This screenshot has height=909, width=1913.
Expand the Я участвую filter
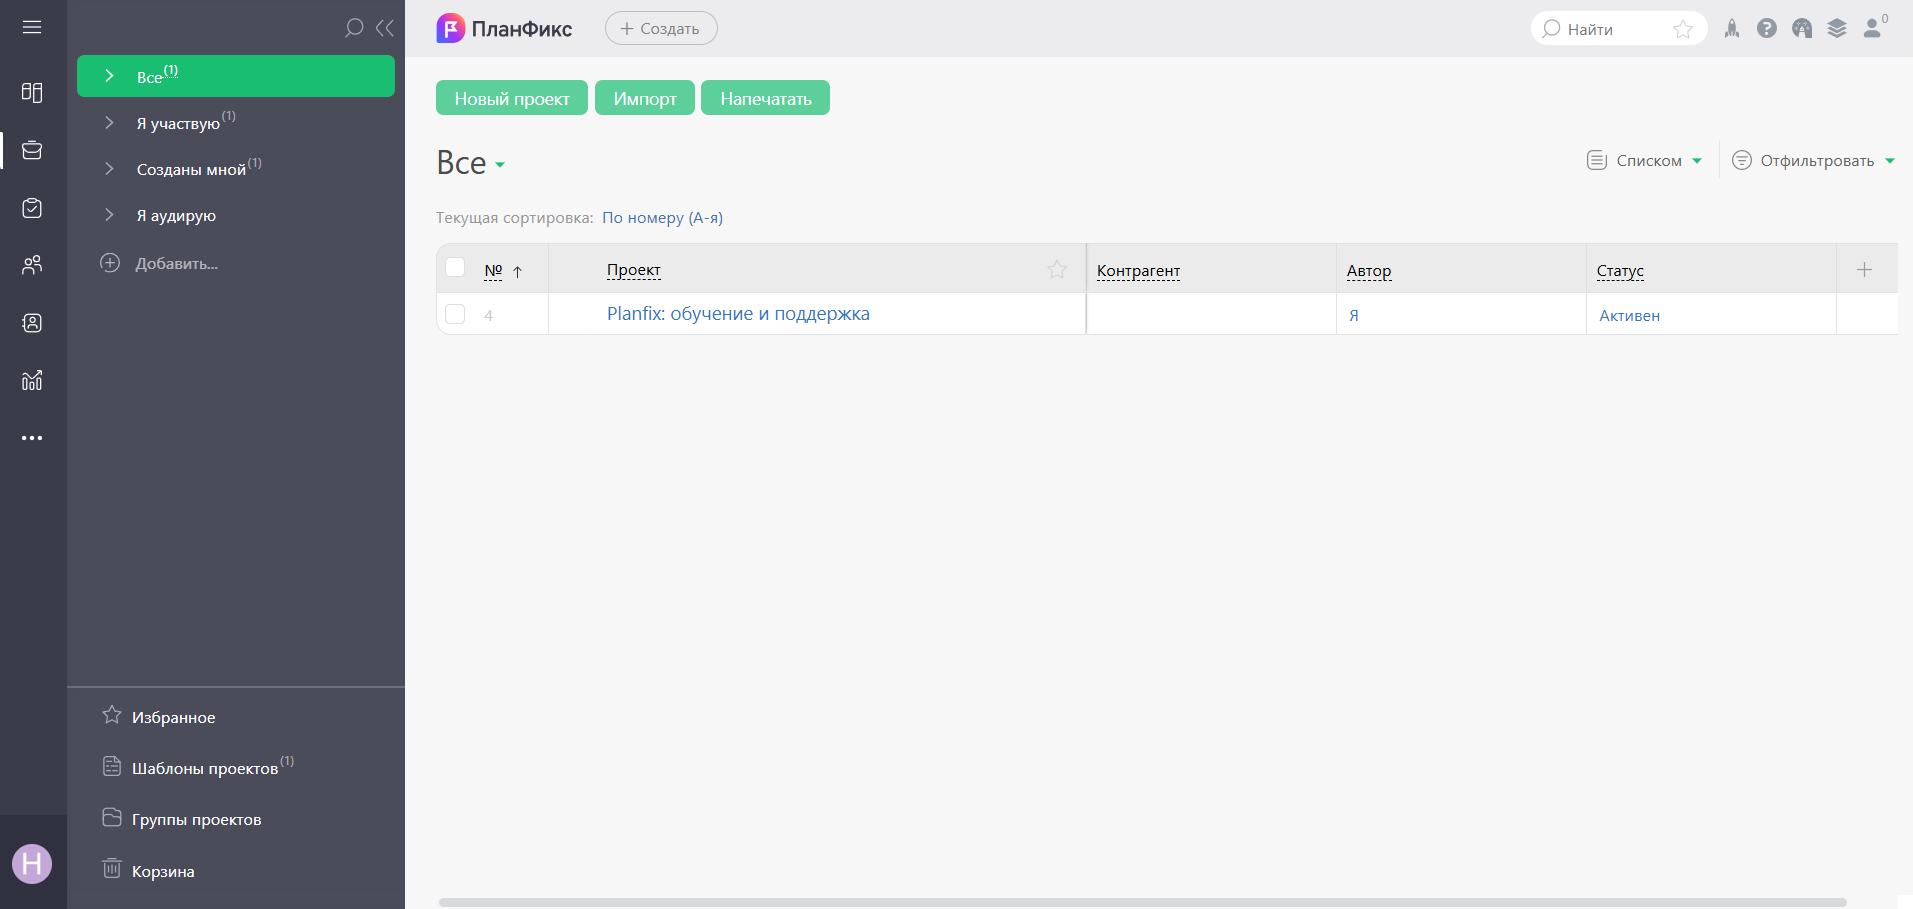coord(110,123)
